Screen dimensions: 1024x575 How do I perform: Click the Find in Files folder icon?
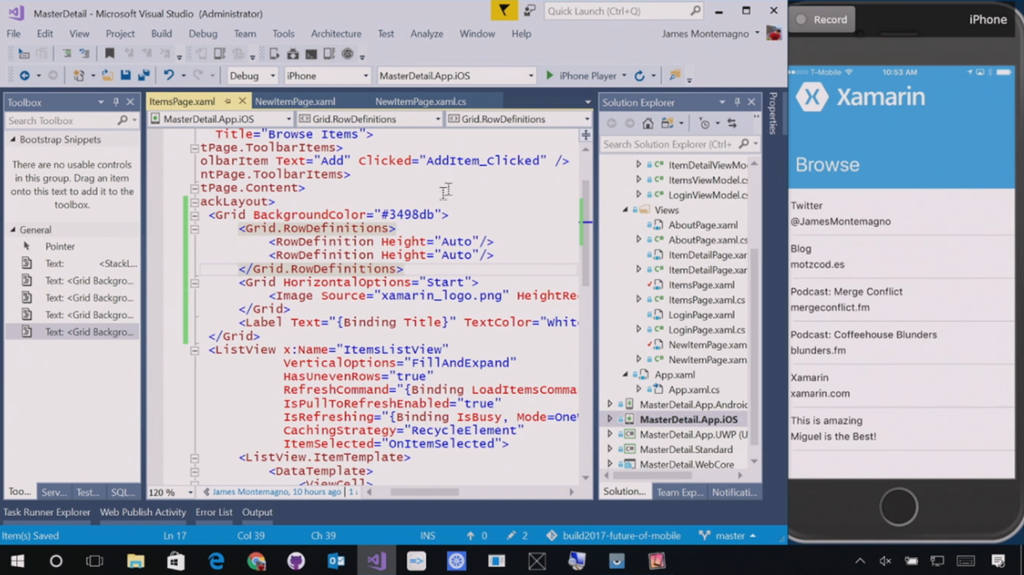click(675, 76)
